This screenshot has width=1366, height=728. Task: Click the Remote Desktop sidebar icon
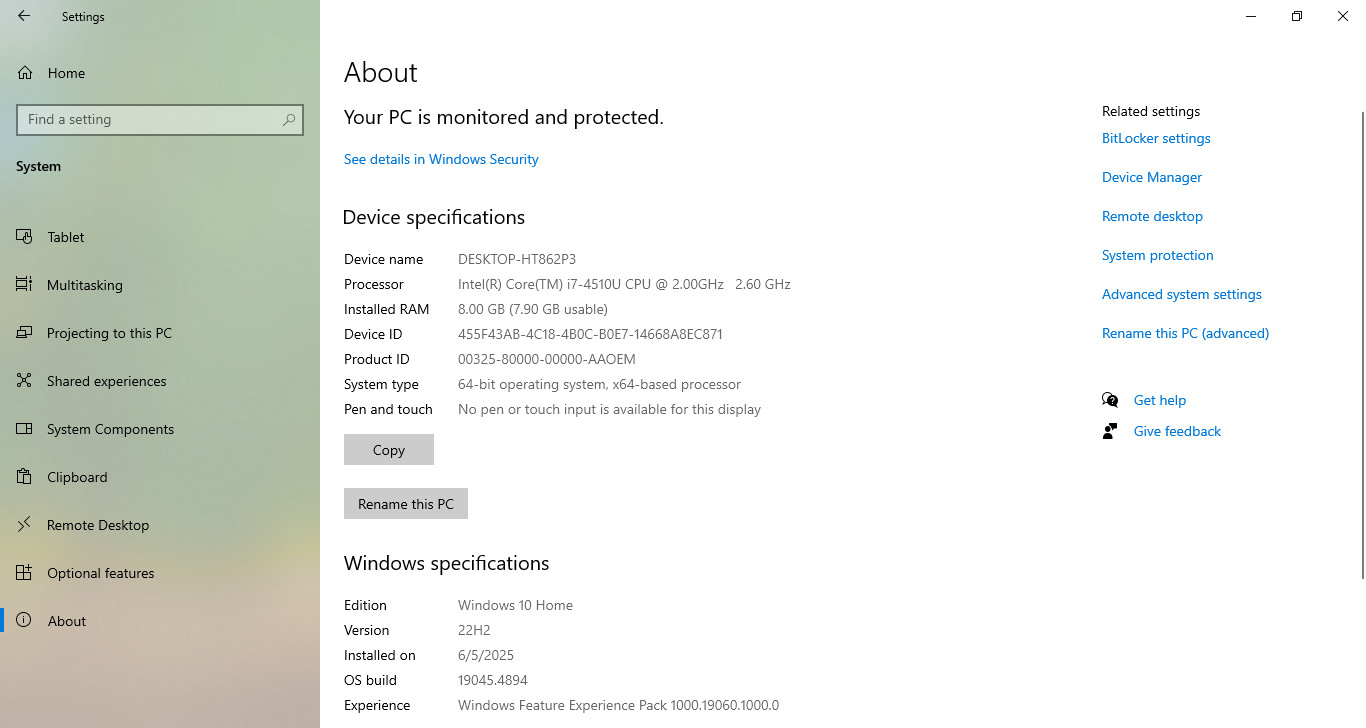25,525
